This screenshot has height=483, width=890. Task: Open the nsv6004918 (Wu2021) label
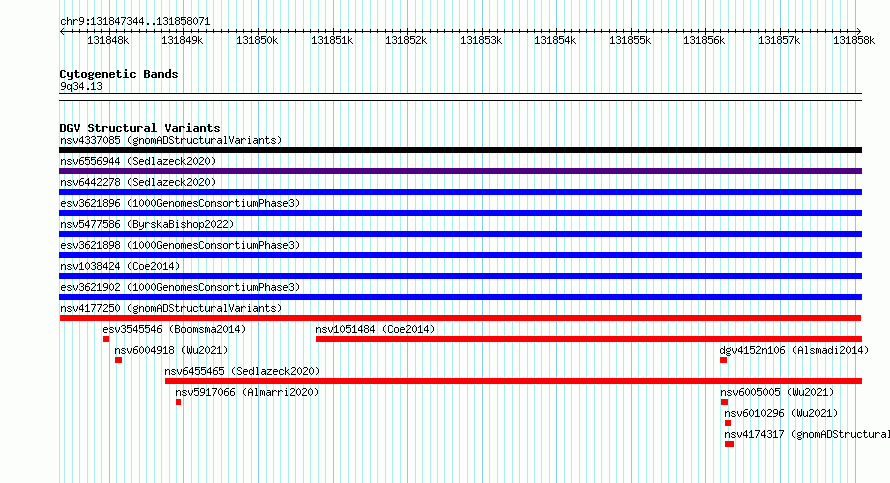tap(171, 350)
